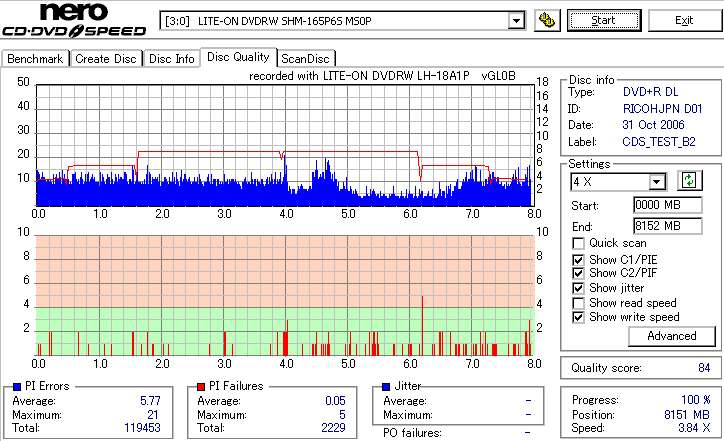This screenshot has height=441, width=724.
Task: Switch to the Benchmark tab
Action: pyautogui.click(x=35, y=59)
